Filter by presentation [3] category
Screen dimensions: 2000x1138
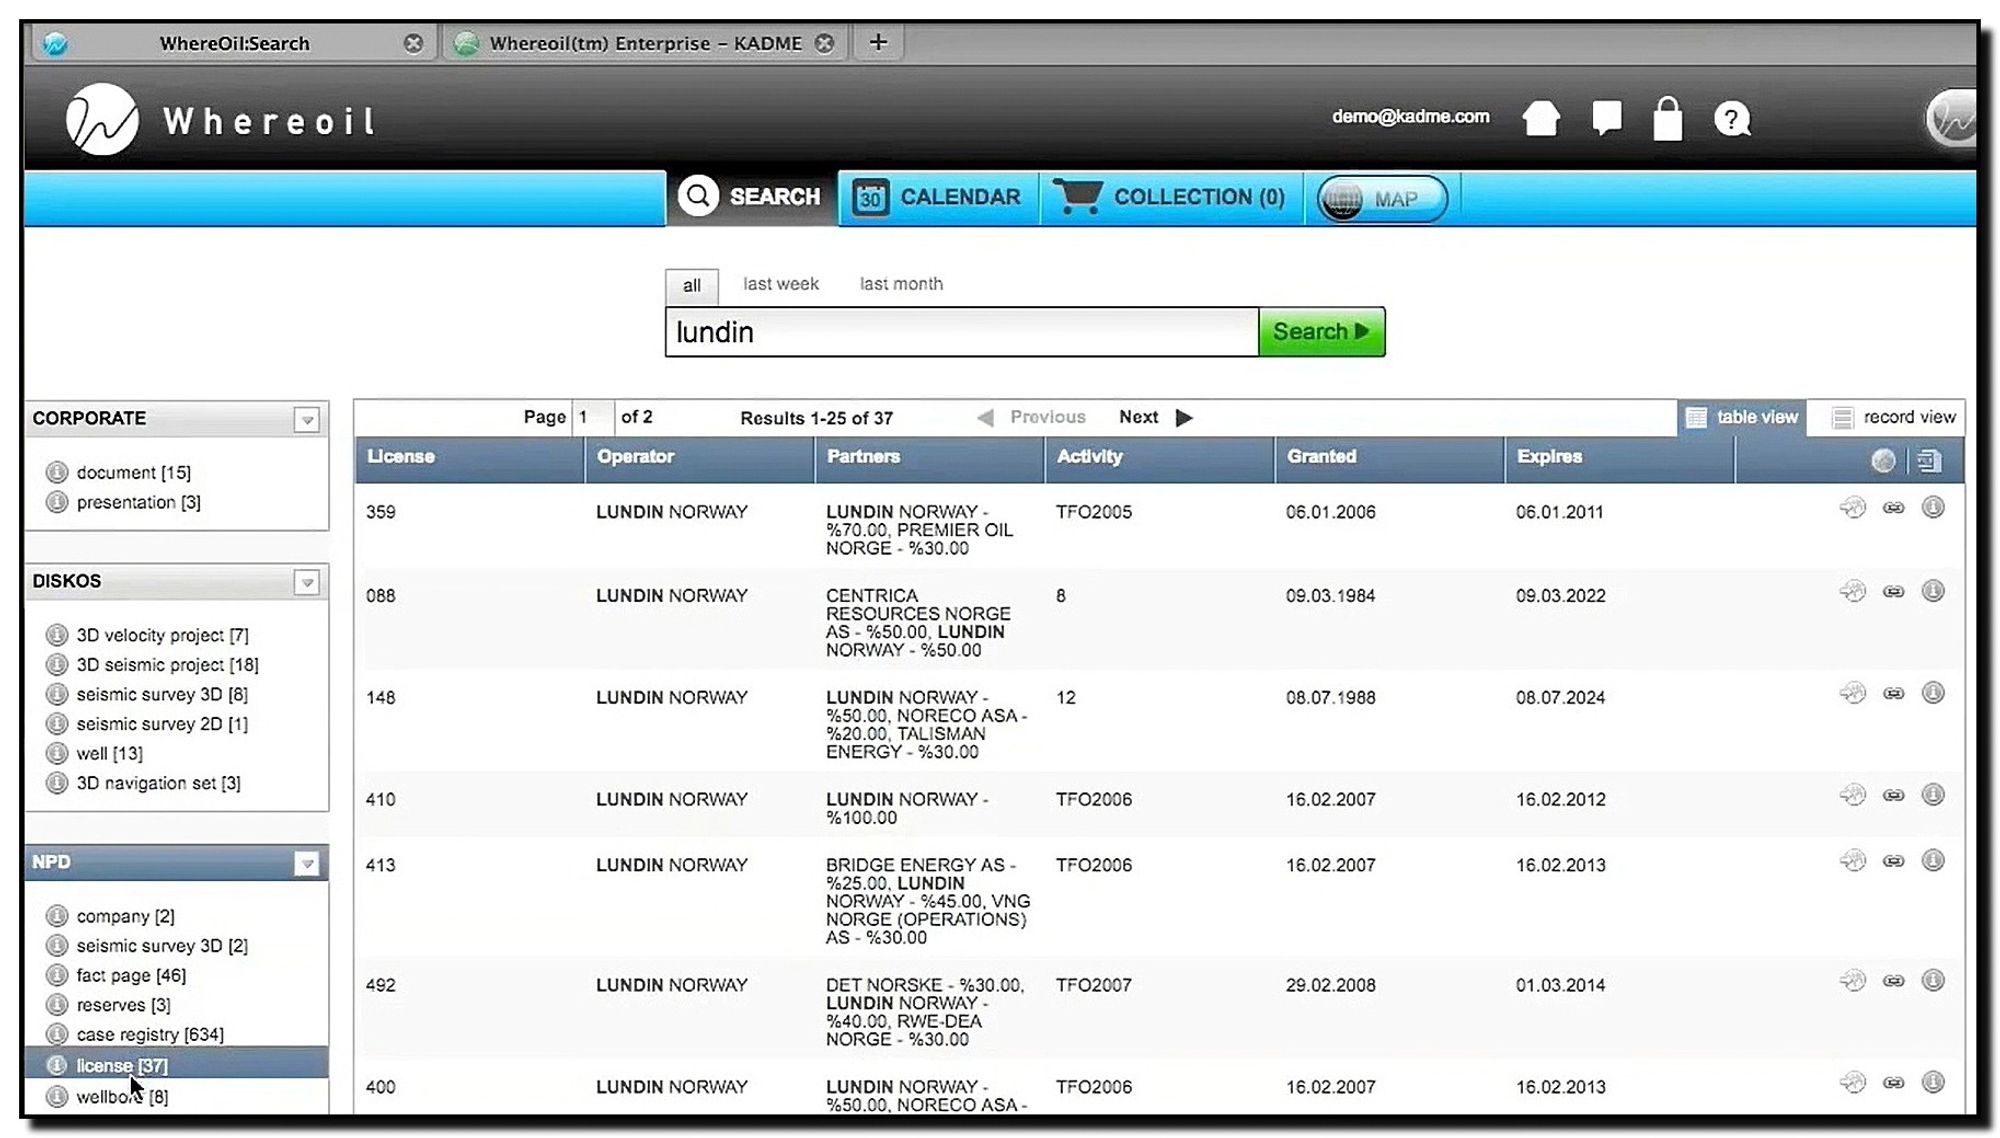tap(138, 502)
